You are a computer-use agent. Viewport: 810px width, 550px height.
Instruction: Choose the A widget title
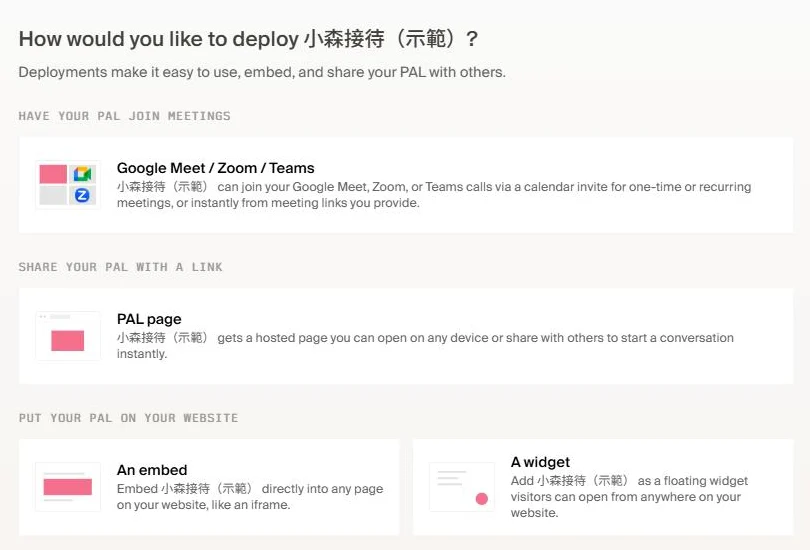(x=540, y=462)
